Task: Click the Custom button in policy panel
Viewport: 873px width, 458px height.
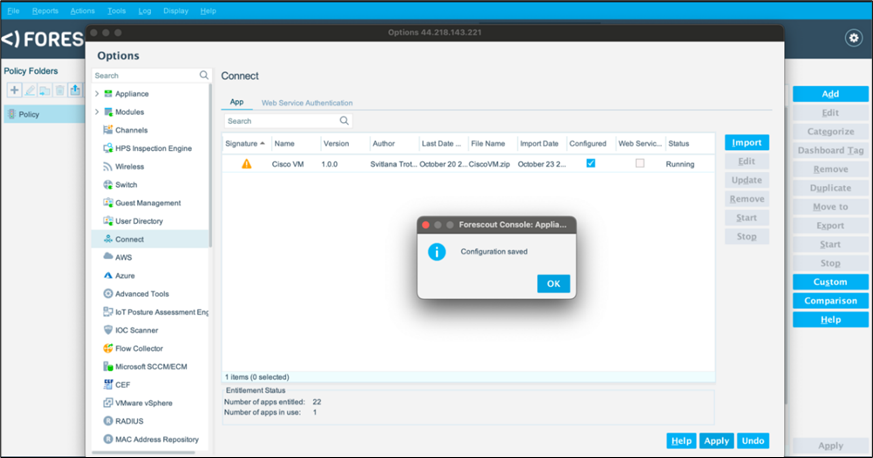Action: pos(830,282)
